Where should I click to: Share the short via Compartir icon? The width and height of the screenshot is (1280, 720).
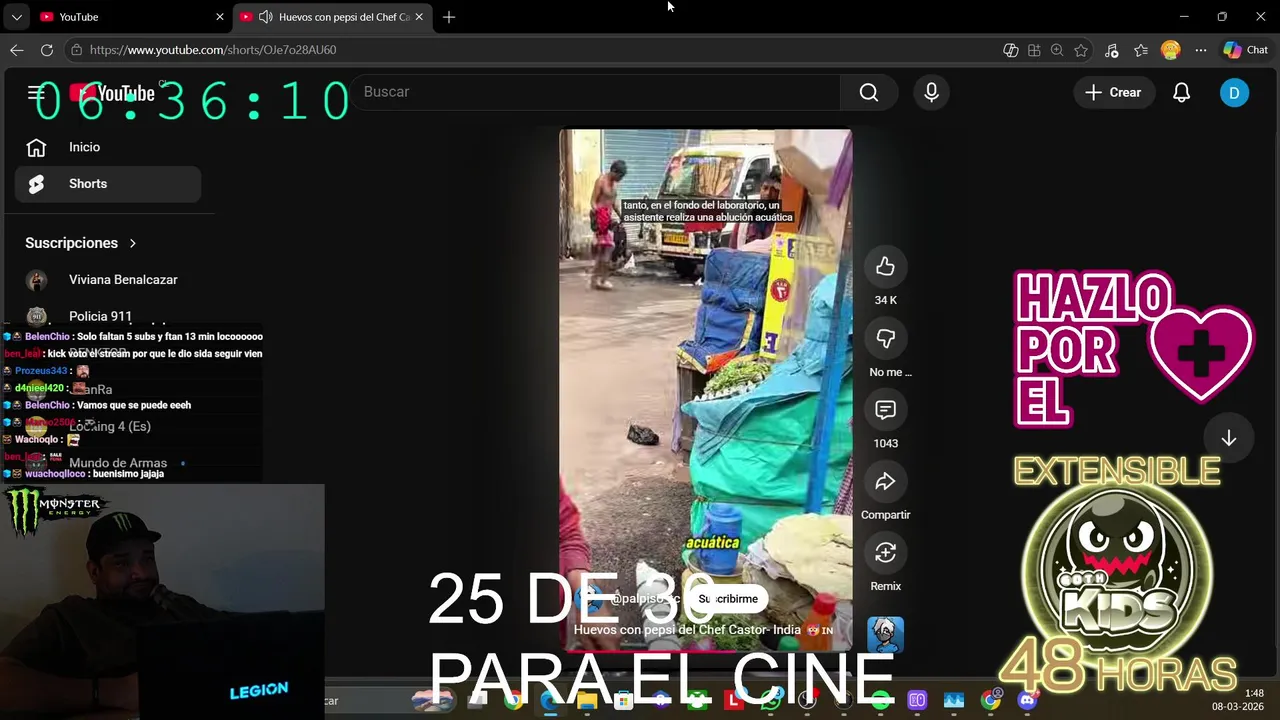point(885,482)
